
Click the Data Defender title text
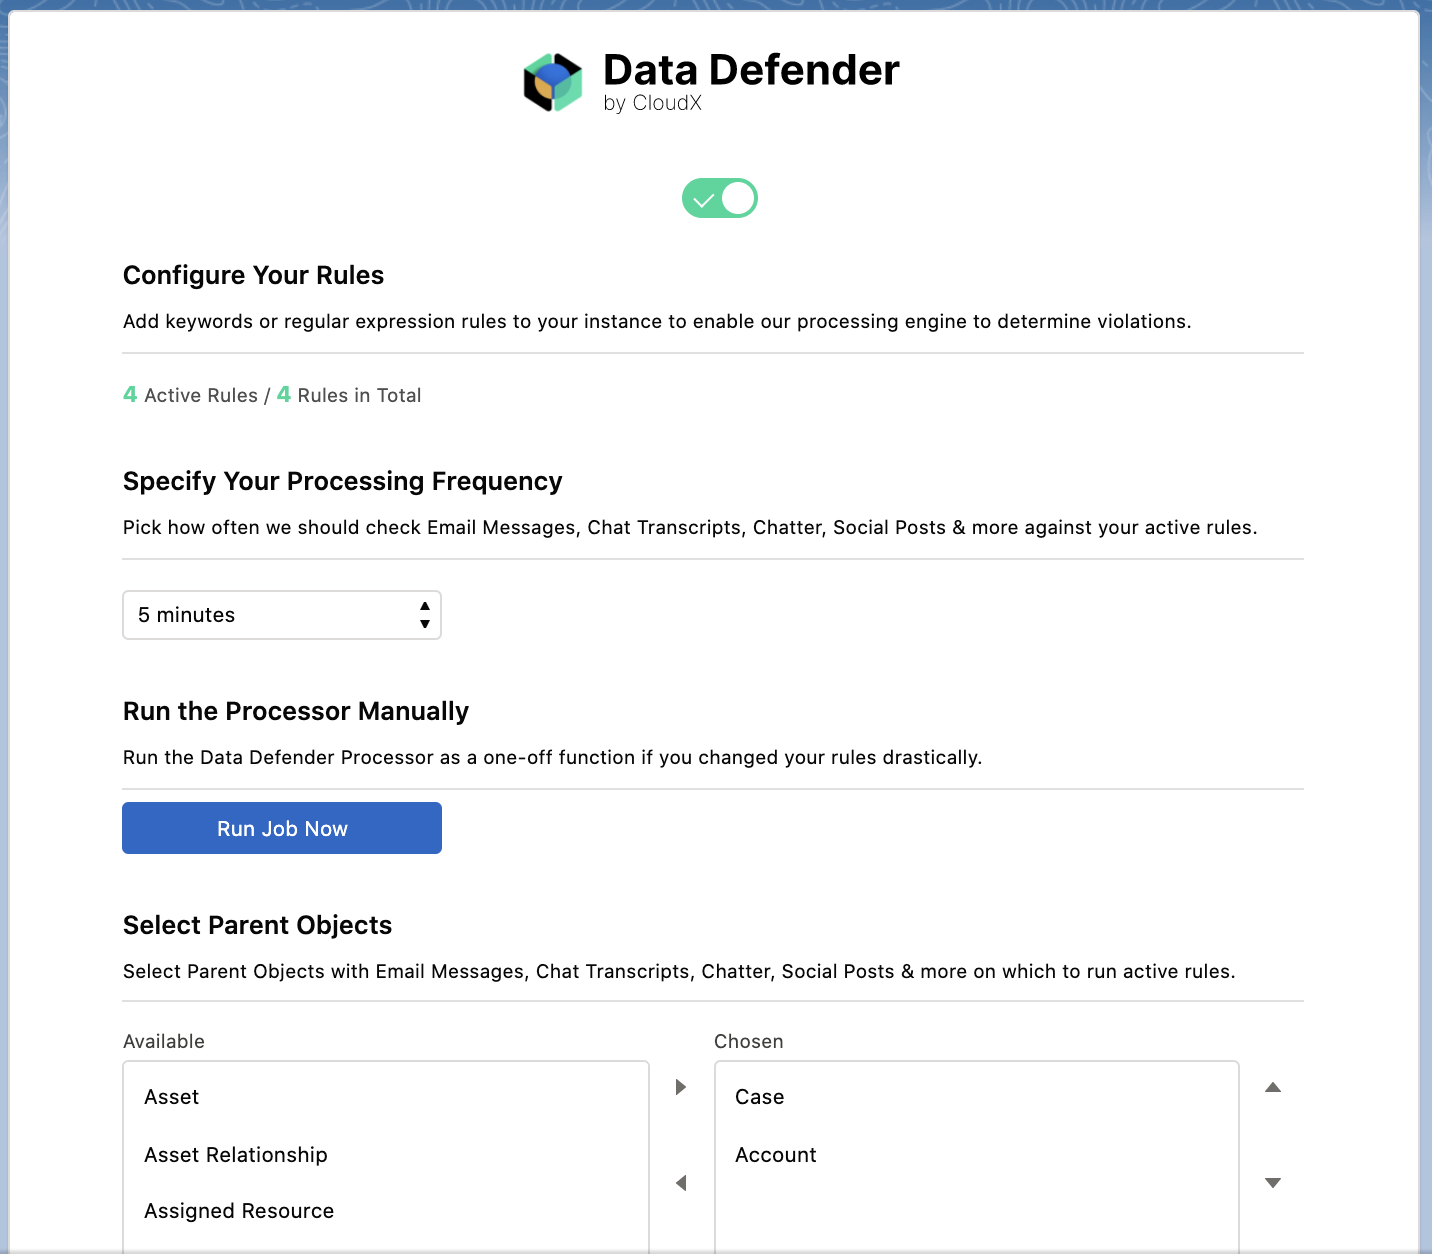(x=751, y=70)
